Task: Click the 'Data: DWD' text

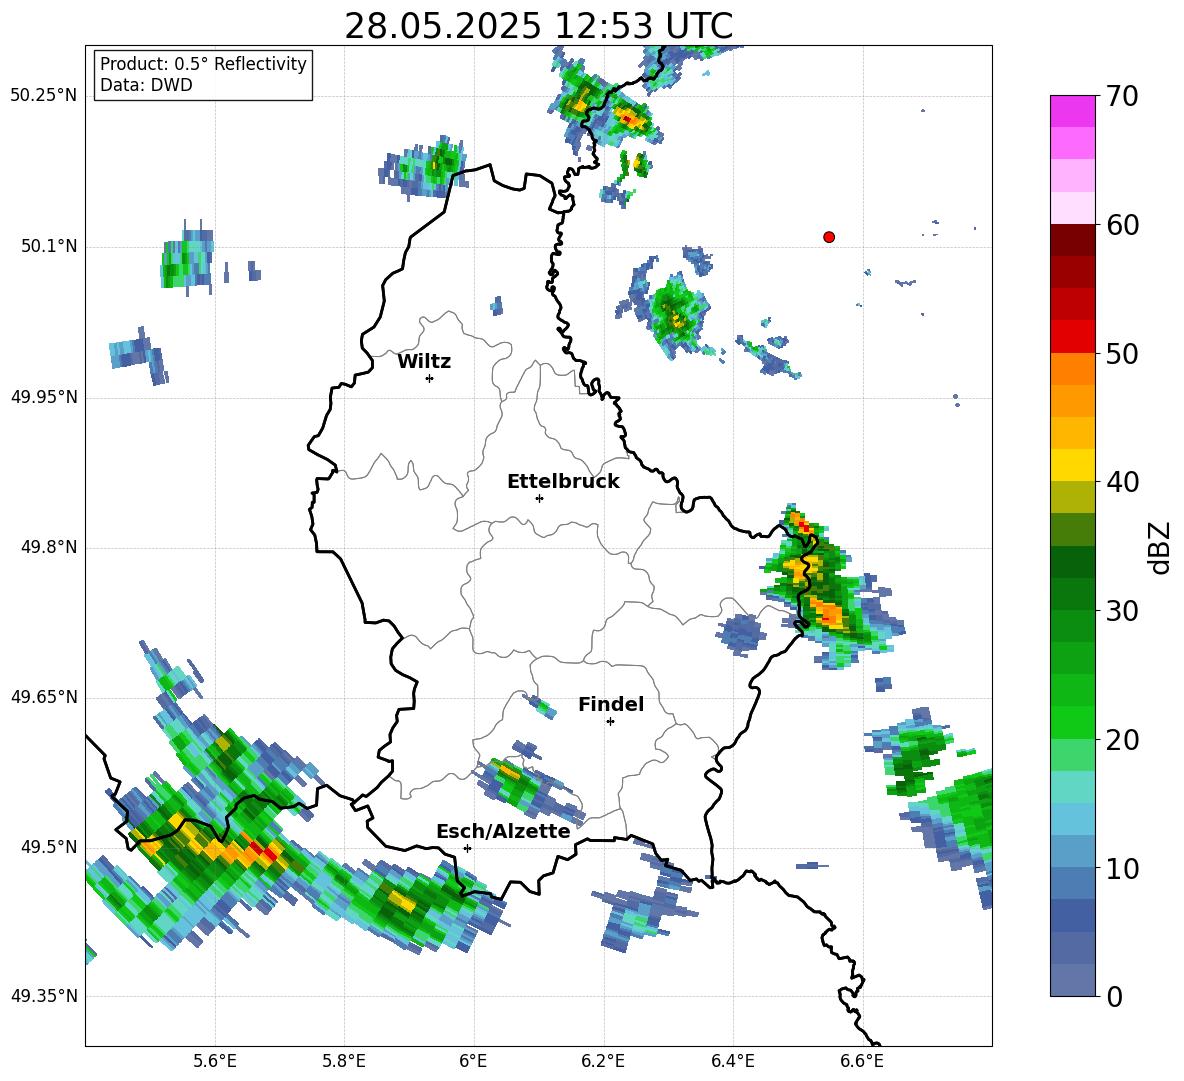Action: (146, 85)
